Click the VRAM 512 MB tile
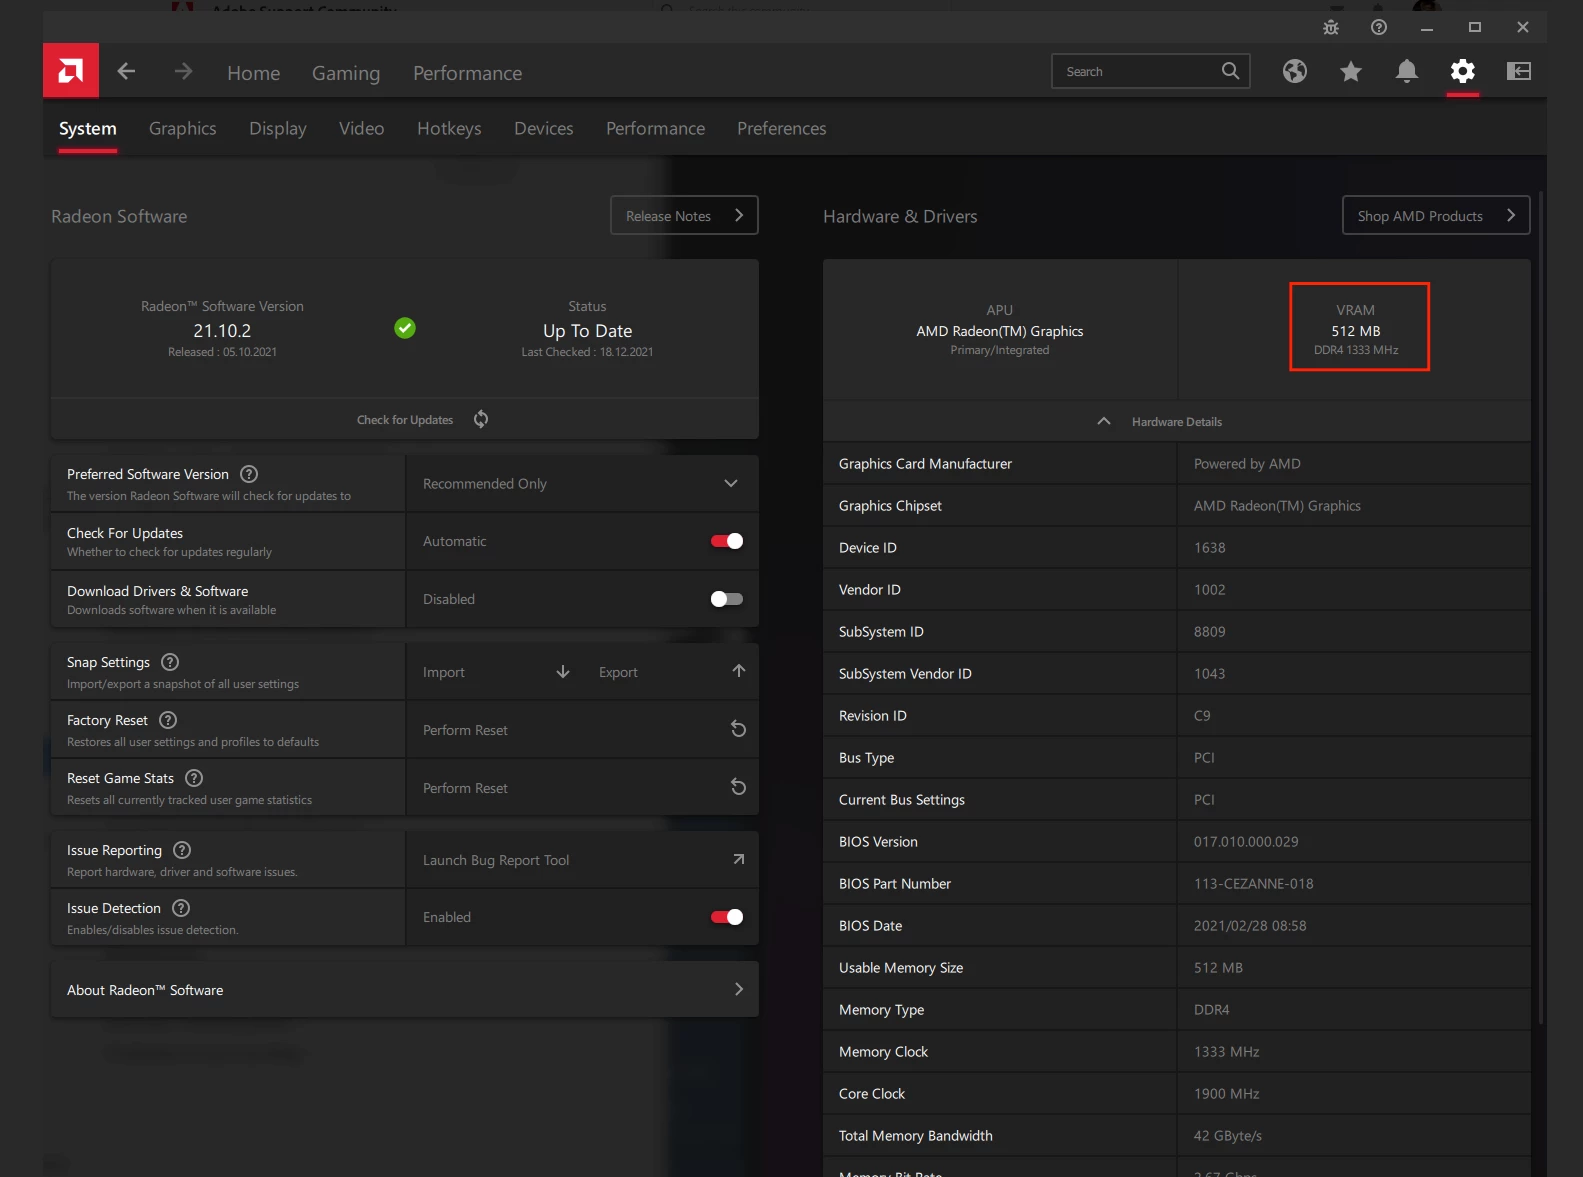The height and width of the screenshot is (1177, 1583). click(1356, 329)
